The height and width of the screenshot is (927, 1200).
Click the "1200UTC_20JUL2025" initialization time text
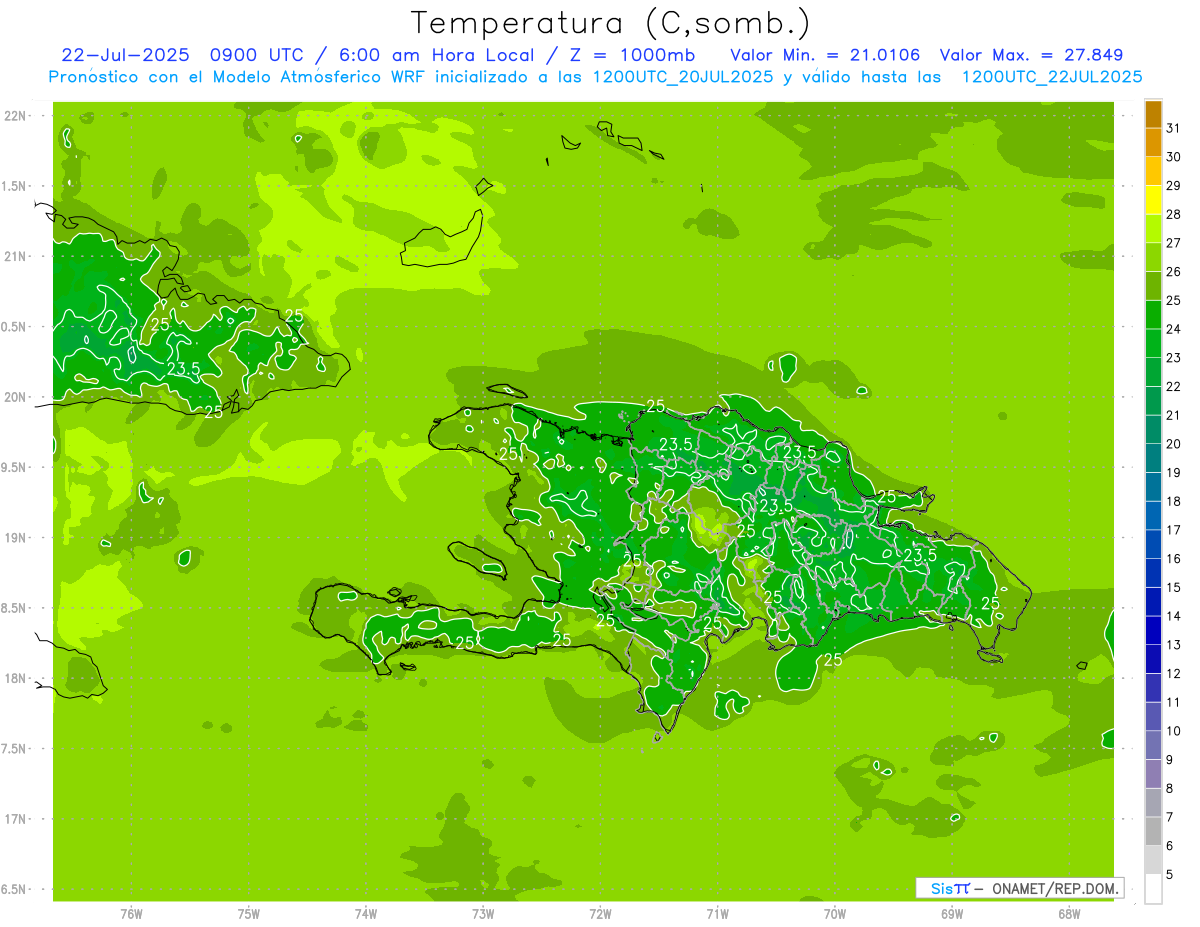pos(683,77)
